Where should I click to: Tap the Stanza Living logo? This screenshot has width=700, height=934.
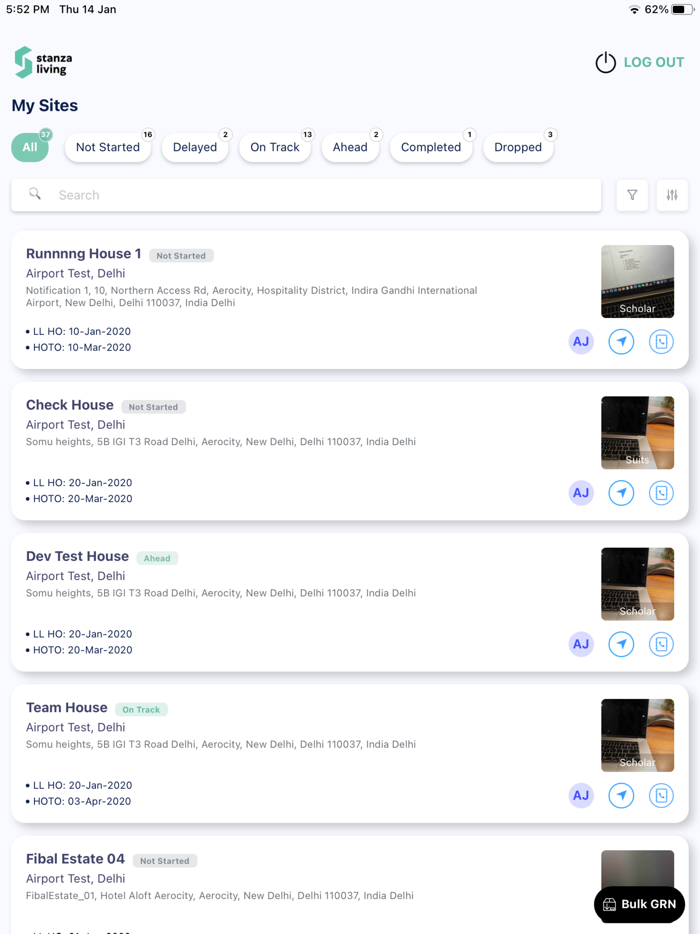click(44, 62)
